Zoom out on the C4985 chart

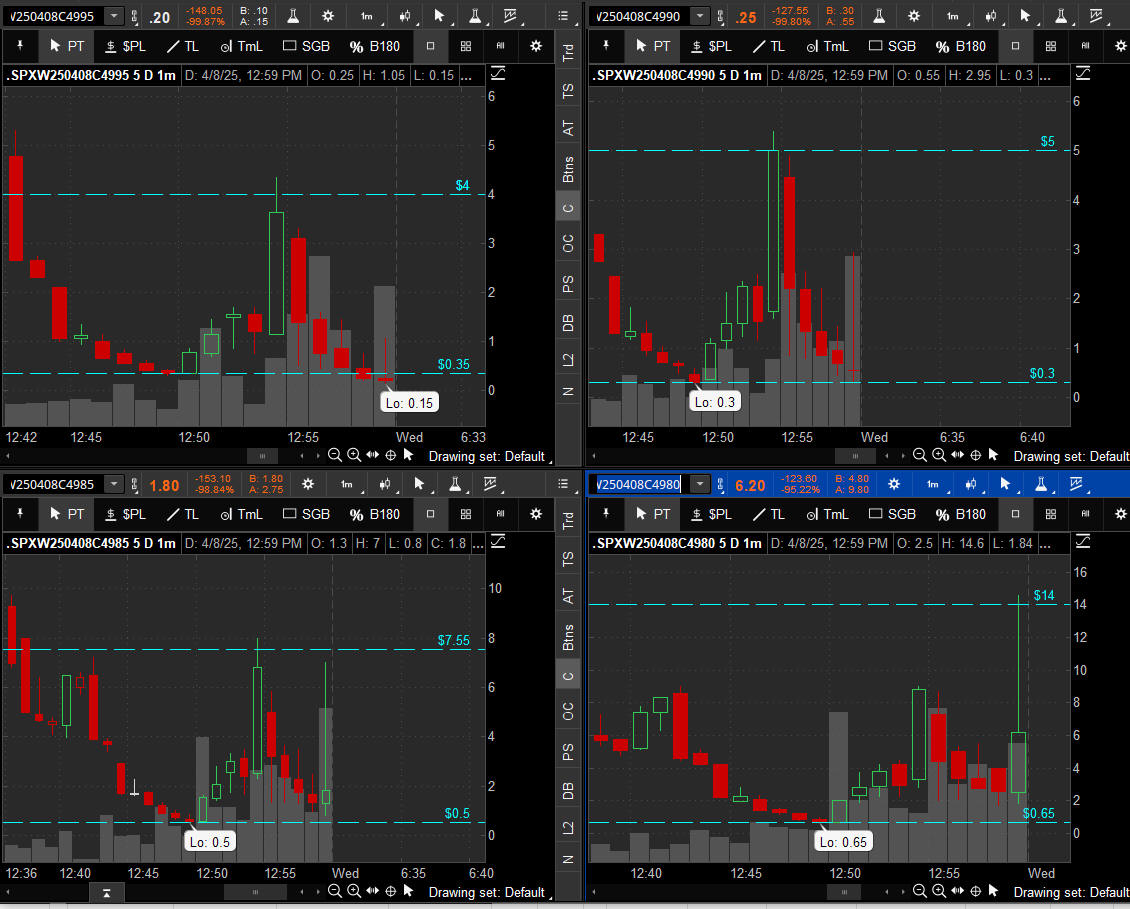tap(334, 891)
